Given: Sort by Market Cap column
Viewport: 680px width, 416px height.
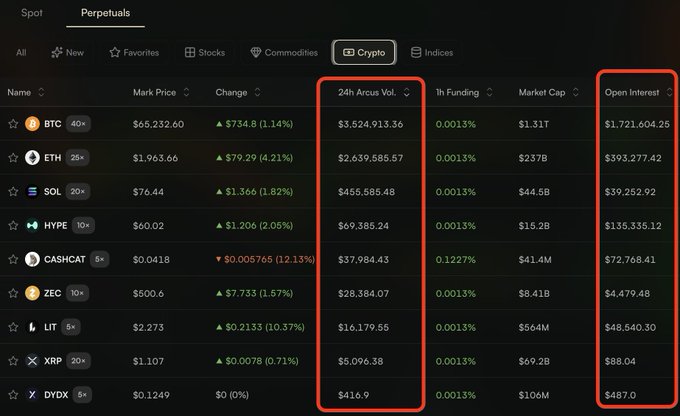Looking at the screenshot, I should tap(549, 92).
